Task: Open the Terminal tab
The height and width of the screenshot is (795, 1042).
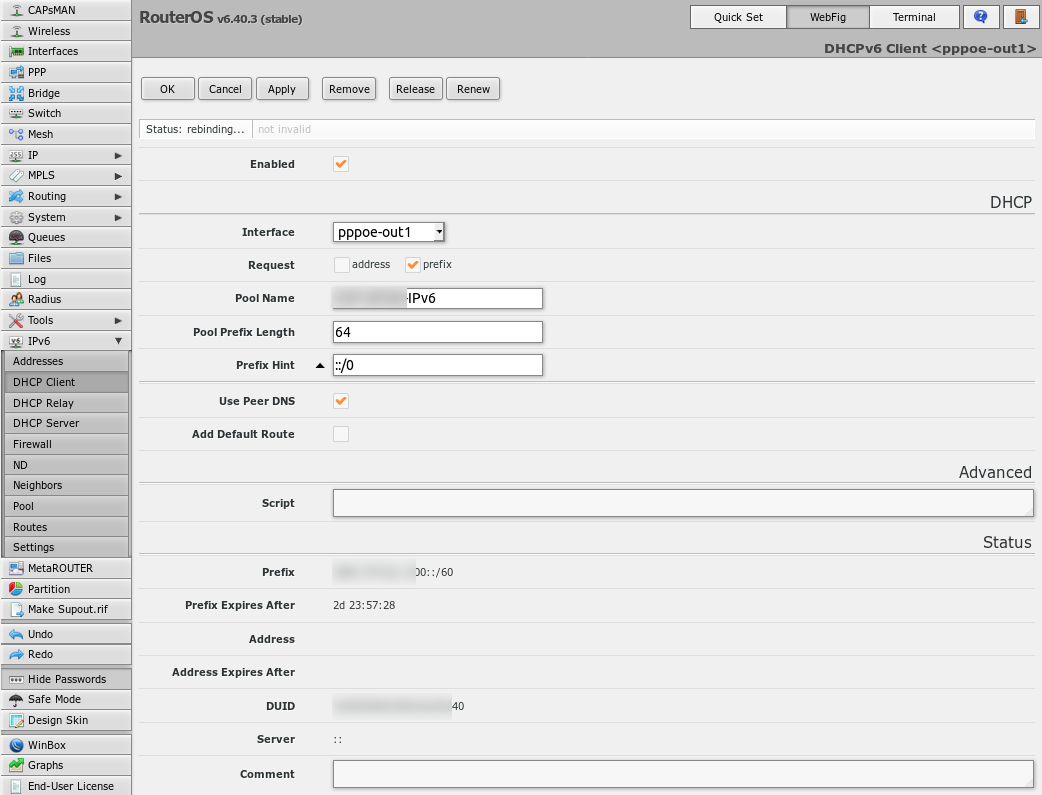Action: point(914,17)
